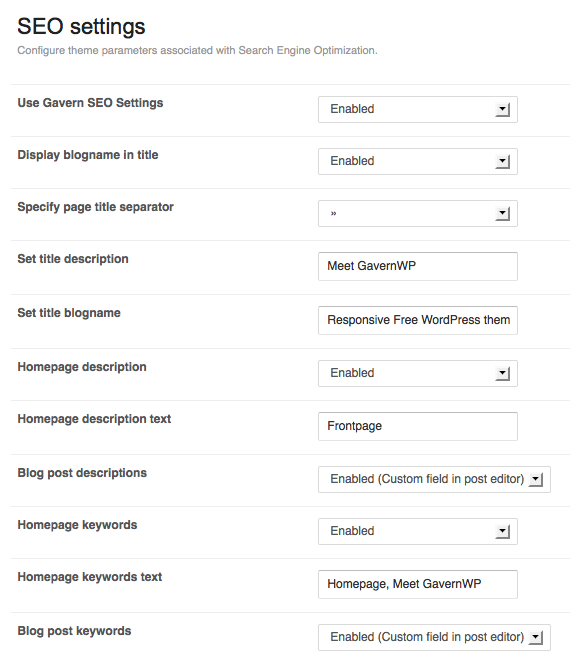Screen dimensions: 570x661
Task: Click arrow icon of Homepage keywords dropdown
Action: pyautogui.click(x=503, y=532)
